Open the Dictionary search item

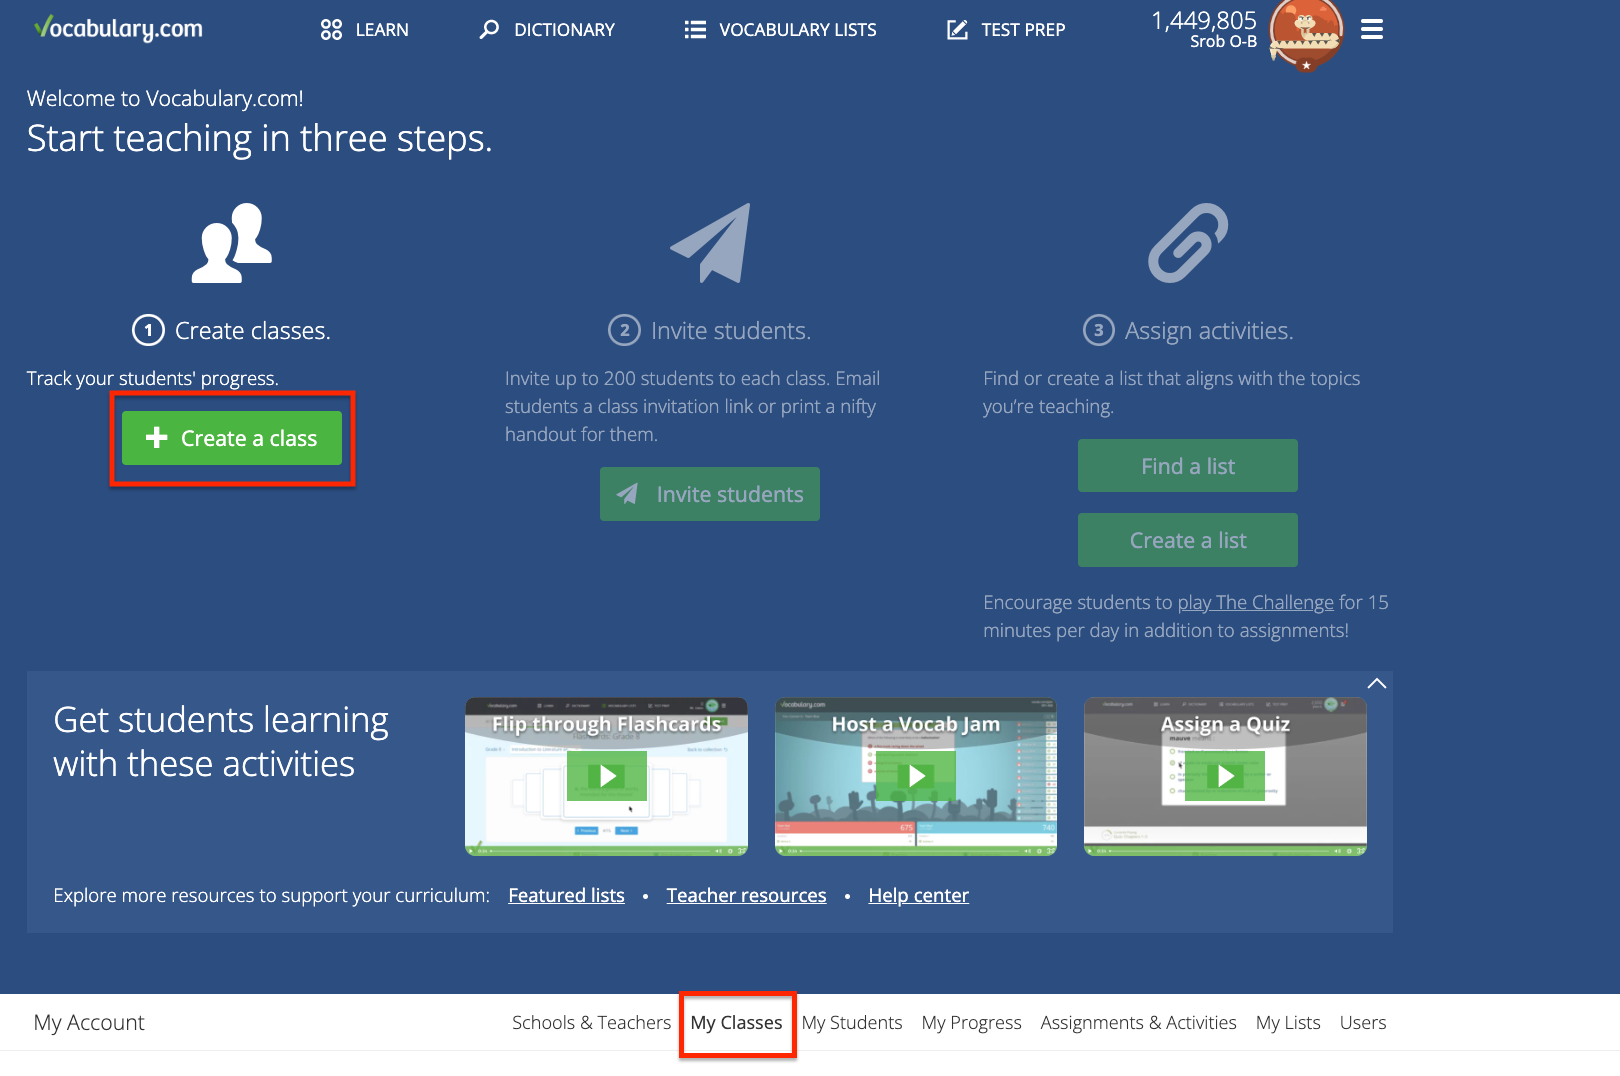(547, 30)
